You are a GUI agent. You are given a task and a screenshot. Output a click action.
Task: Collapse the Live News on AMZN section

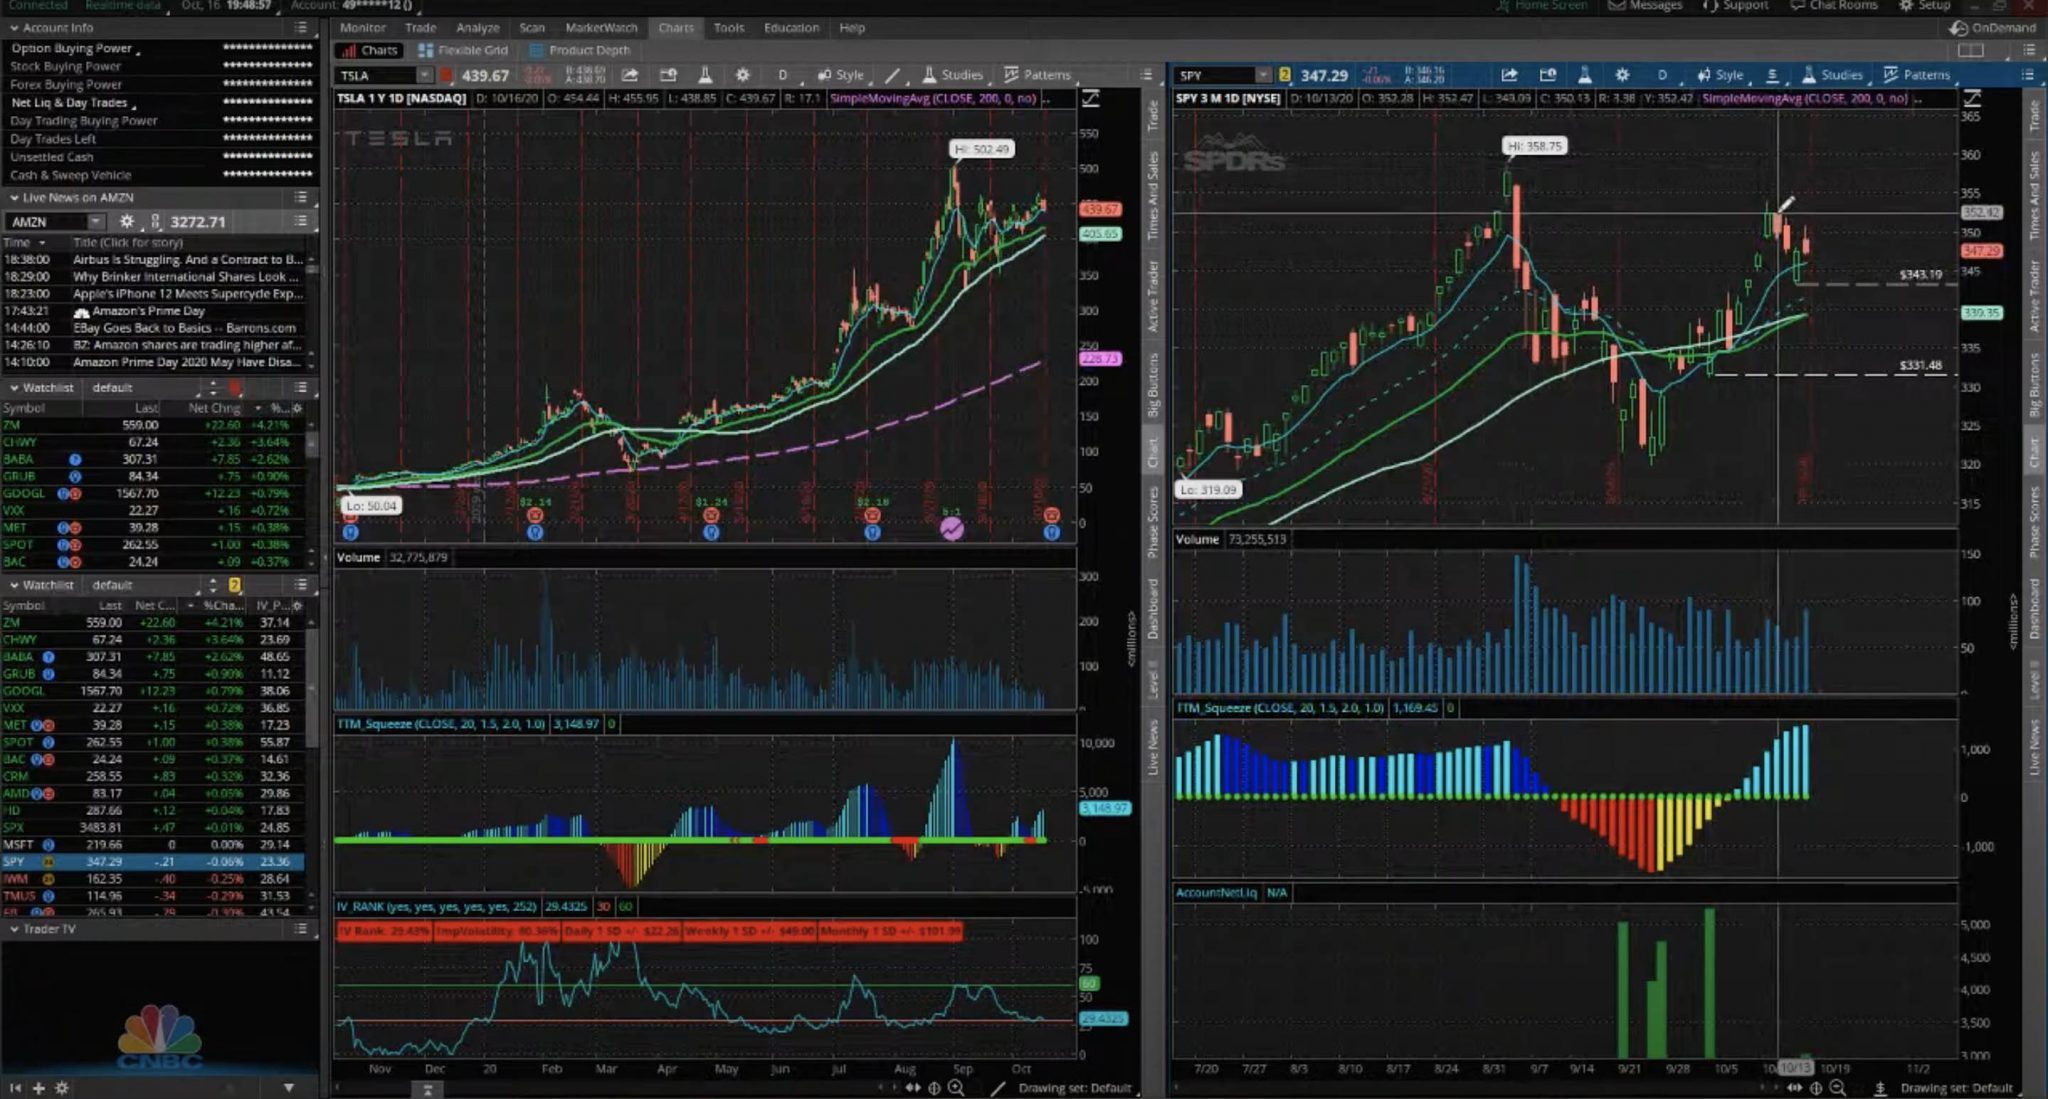click(14, 198)
